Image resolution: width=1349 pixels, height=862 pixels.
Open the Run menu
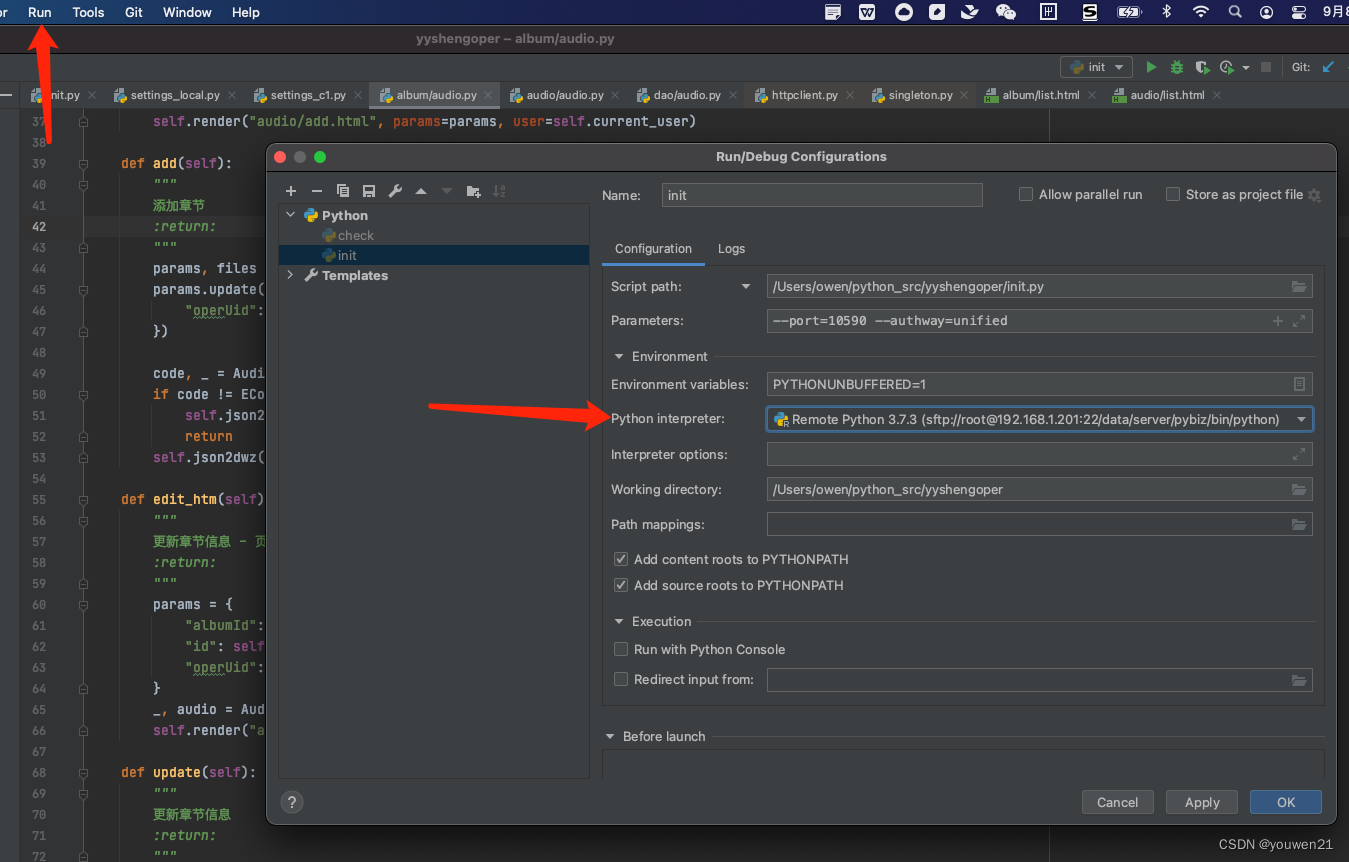[40, 12]
